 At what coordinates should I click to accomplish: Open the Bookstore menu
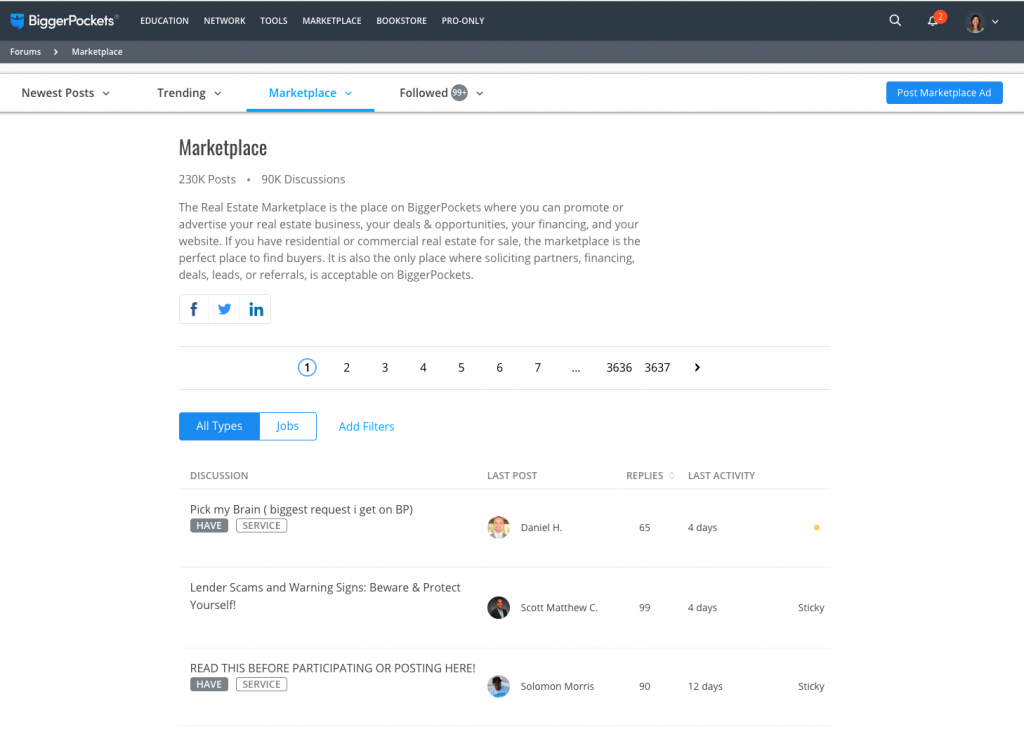point(402,21)
